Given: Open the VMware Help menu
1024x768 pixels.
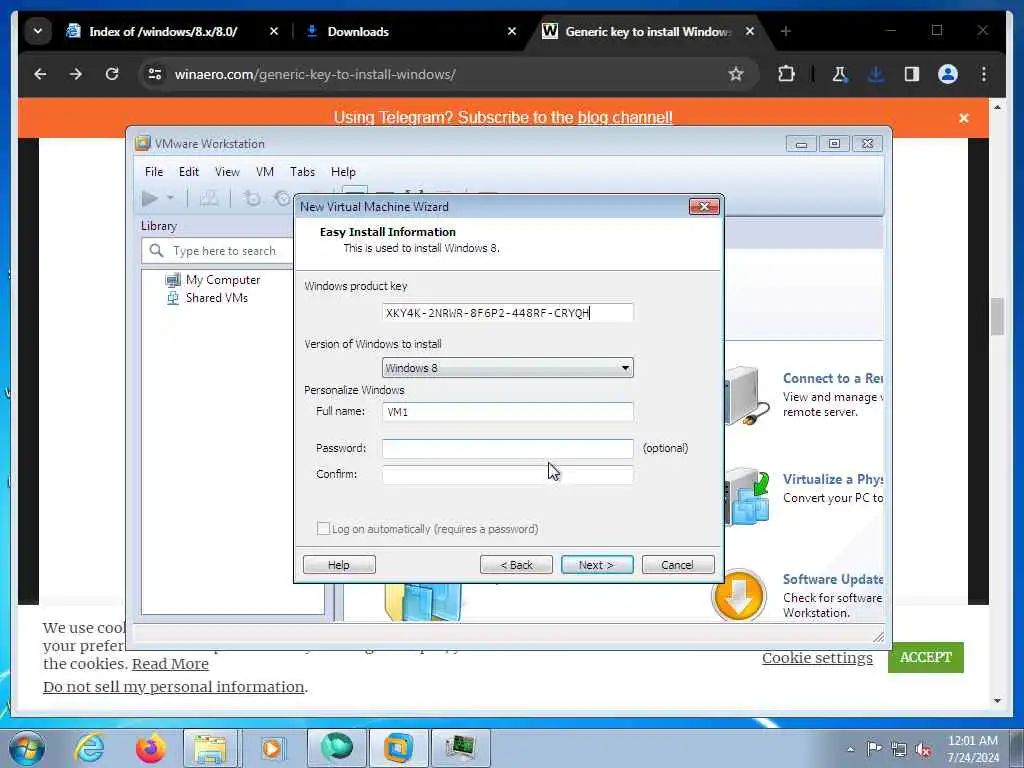Looking at the screenshot, I should pyautogui.click(x=343, y=172).
